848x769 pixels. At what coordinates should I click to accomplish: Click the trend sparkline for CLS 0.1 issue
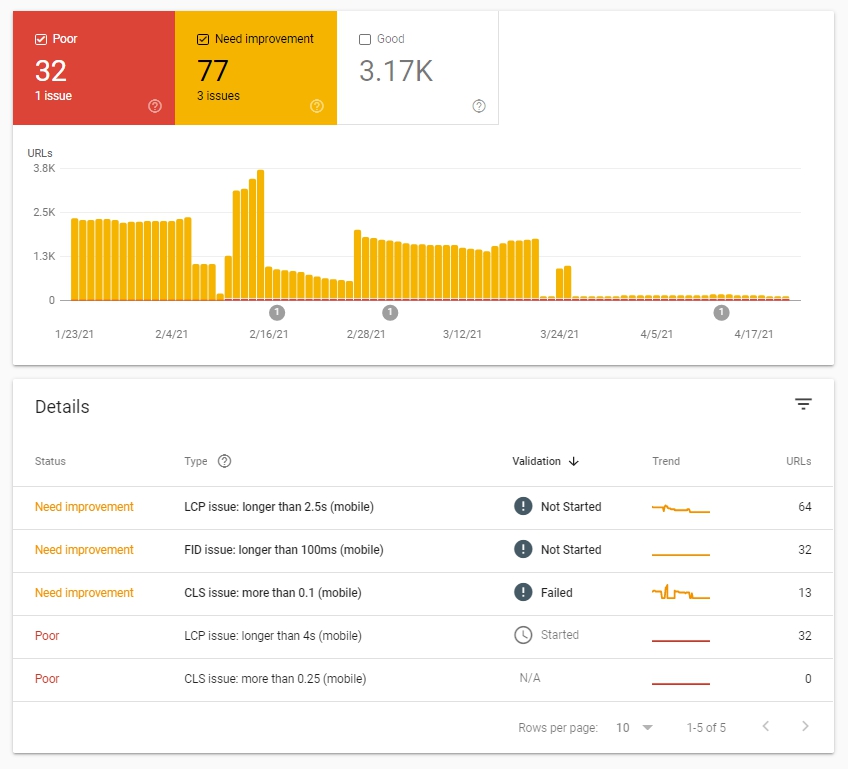click(x=680, y=593)
